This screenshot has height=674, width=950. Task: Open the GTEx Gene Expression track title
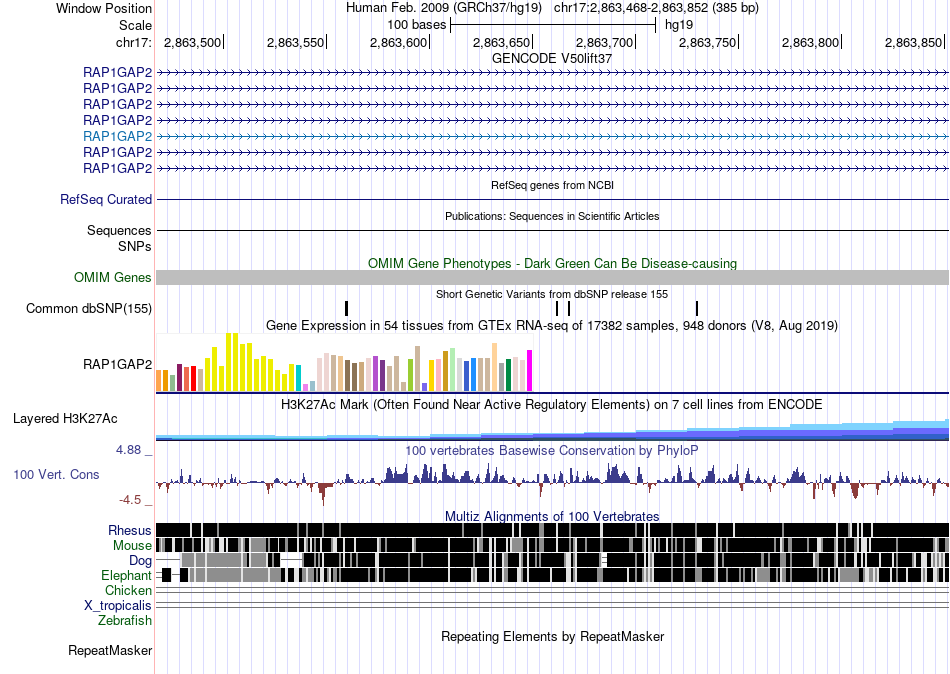click(x=552, y=325)
